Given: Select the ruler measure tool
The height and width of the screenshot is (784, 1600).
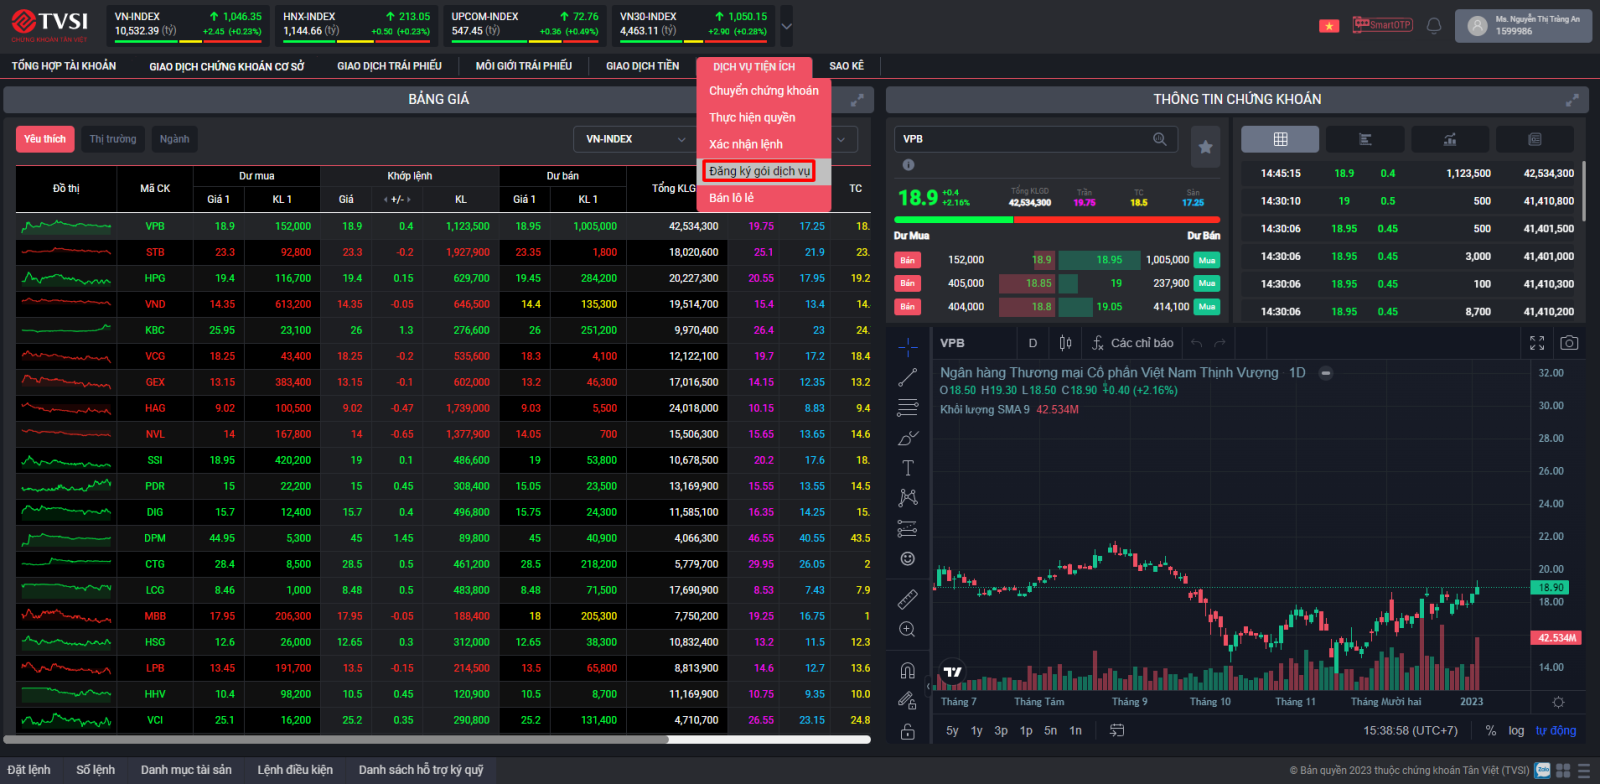Looking at the screenshot, I should tap(907, 599).
